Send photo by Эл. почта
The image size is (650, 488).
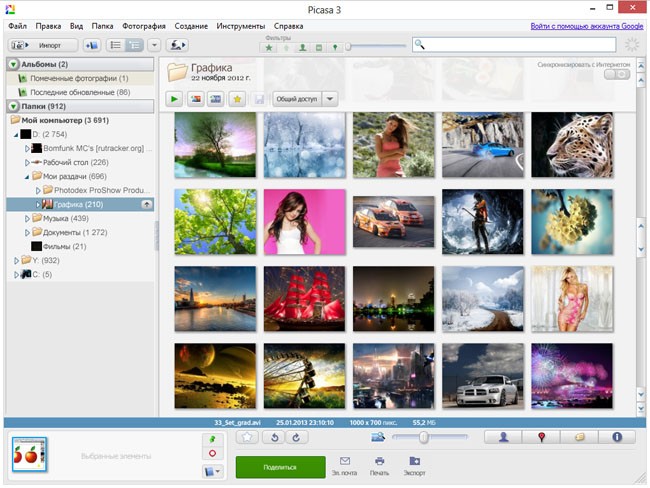pos(344,466)
